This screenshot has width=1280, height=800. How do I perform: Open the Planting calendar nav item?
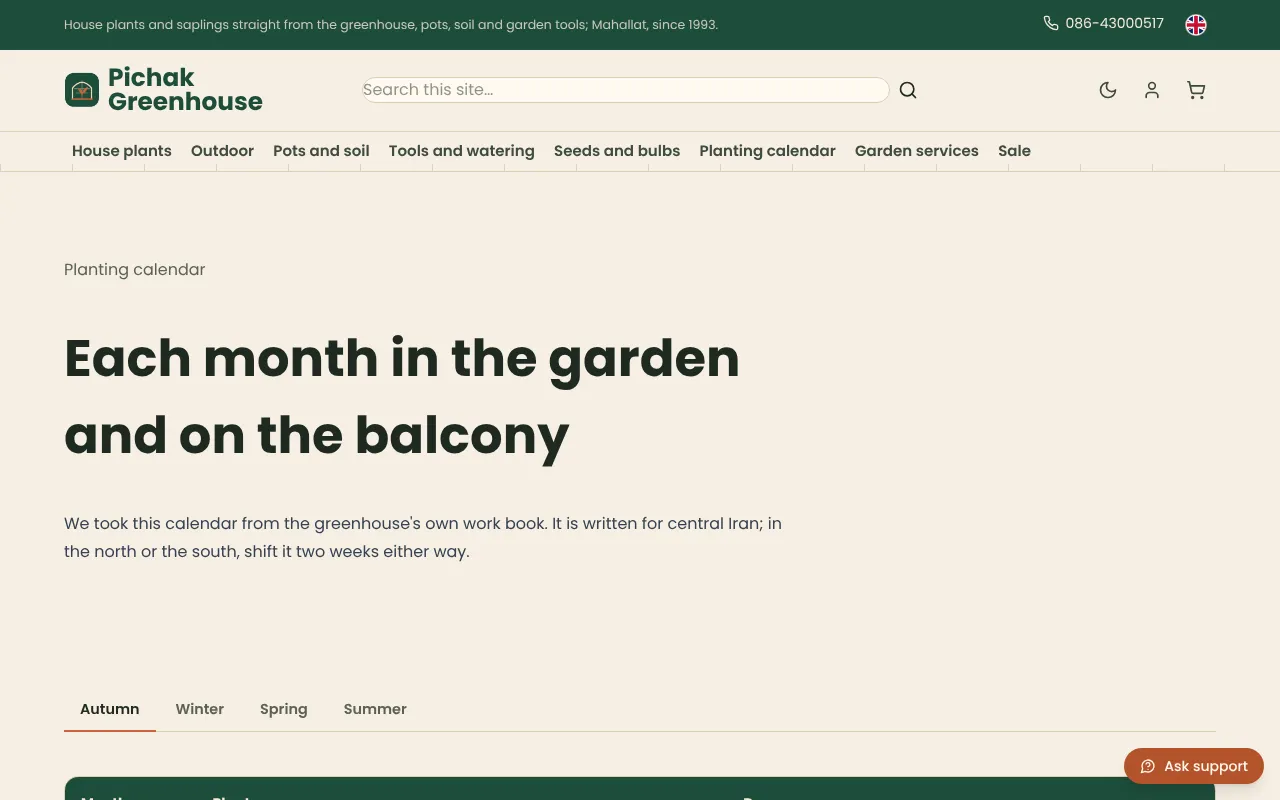(x=767, y=151)
